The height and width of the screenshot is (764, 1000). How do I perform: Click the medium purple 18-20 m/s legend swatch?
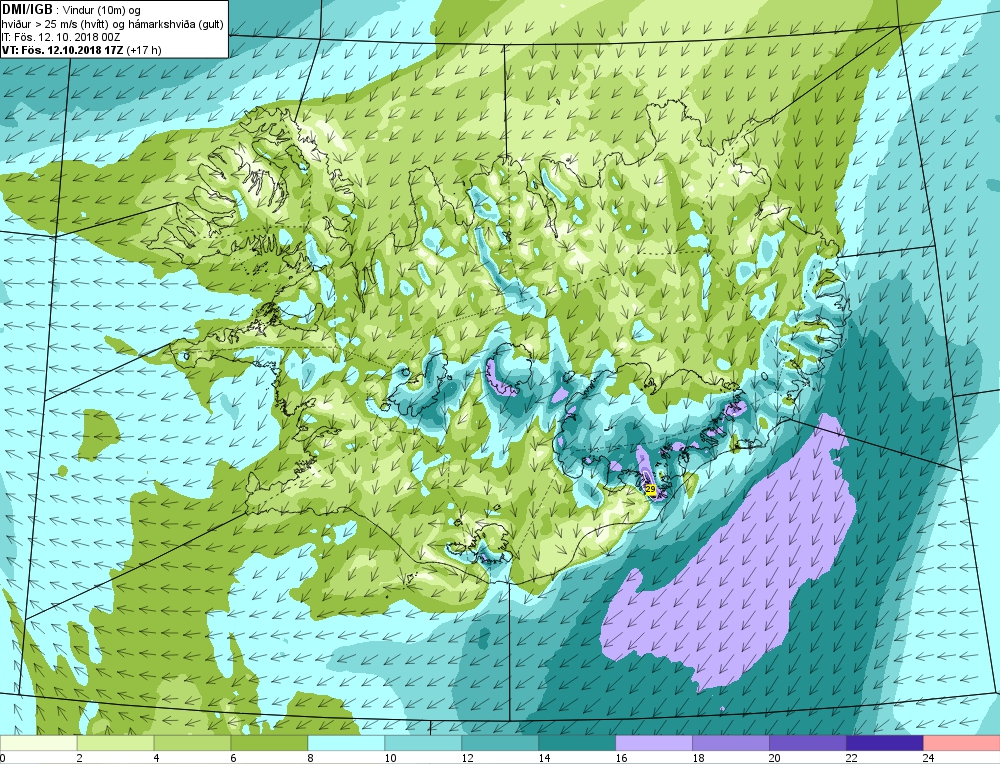pos(731,743)
